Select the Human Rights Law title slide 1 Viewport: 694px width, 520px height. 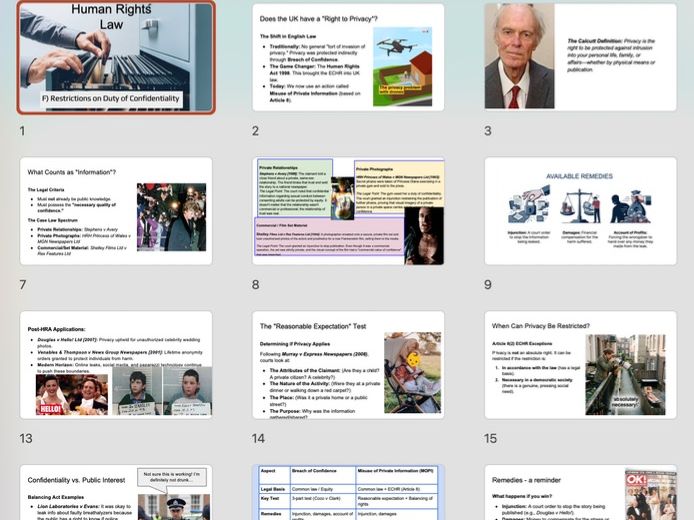116,58
